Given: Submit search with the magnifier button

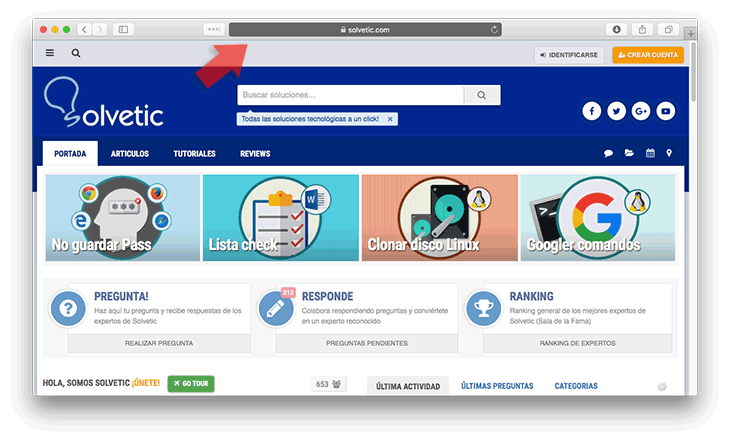Looking at the screenshot, I should pos(482,95).
